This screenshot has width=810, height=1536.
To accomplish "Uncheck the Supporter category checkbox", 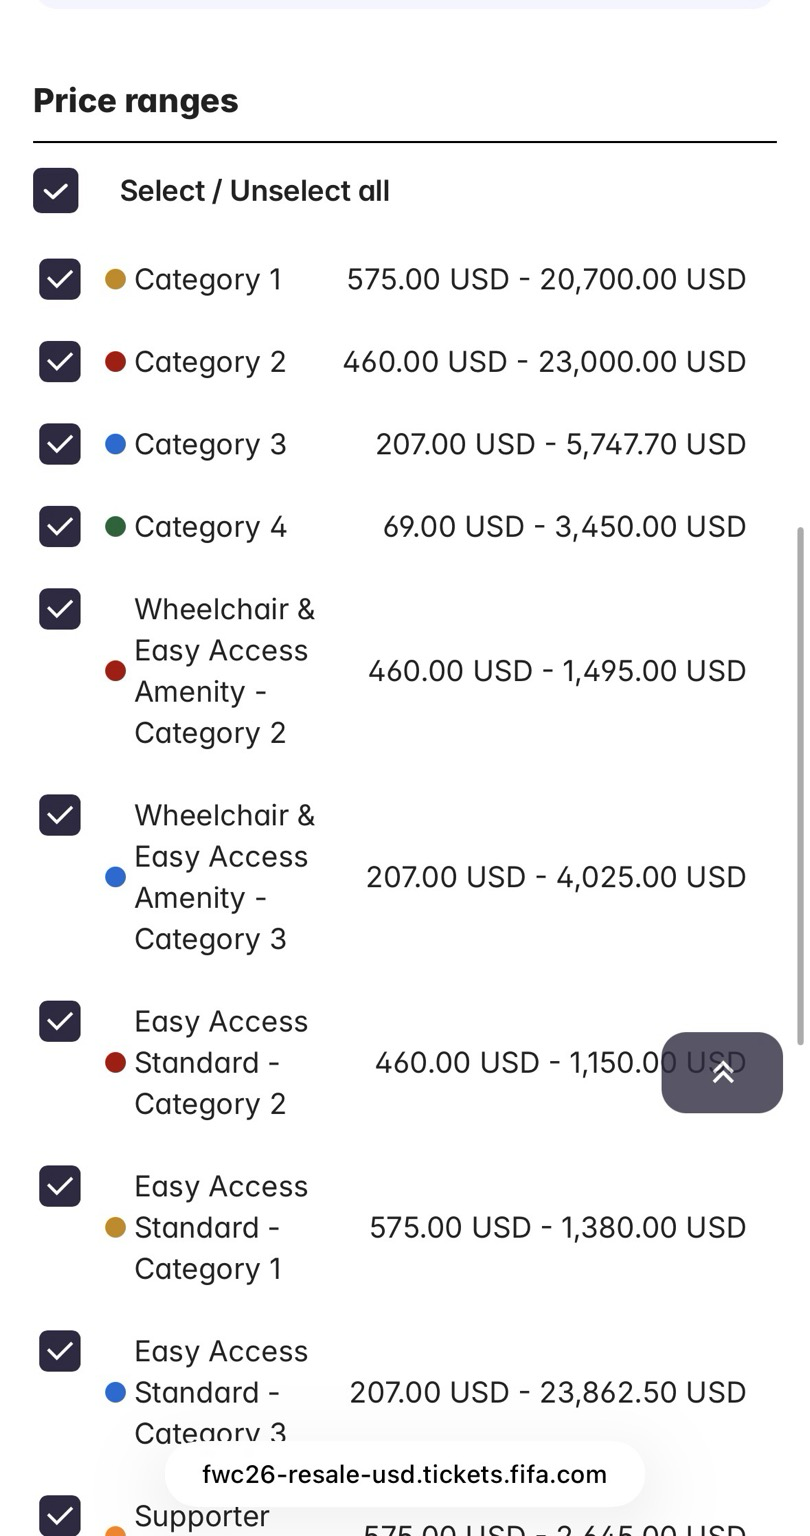I will pos(60,1515).
